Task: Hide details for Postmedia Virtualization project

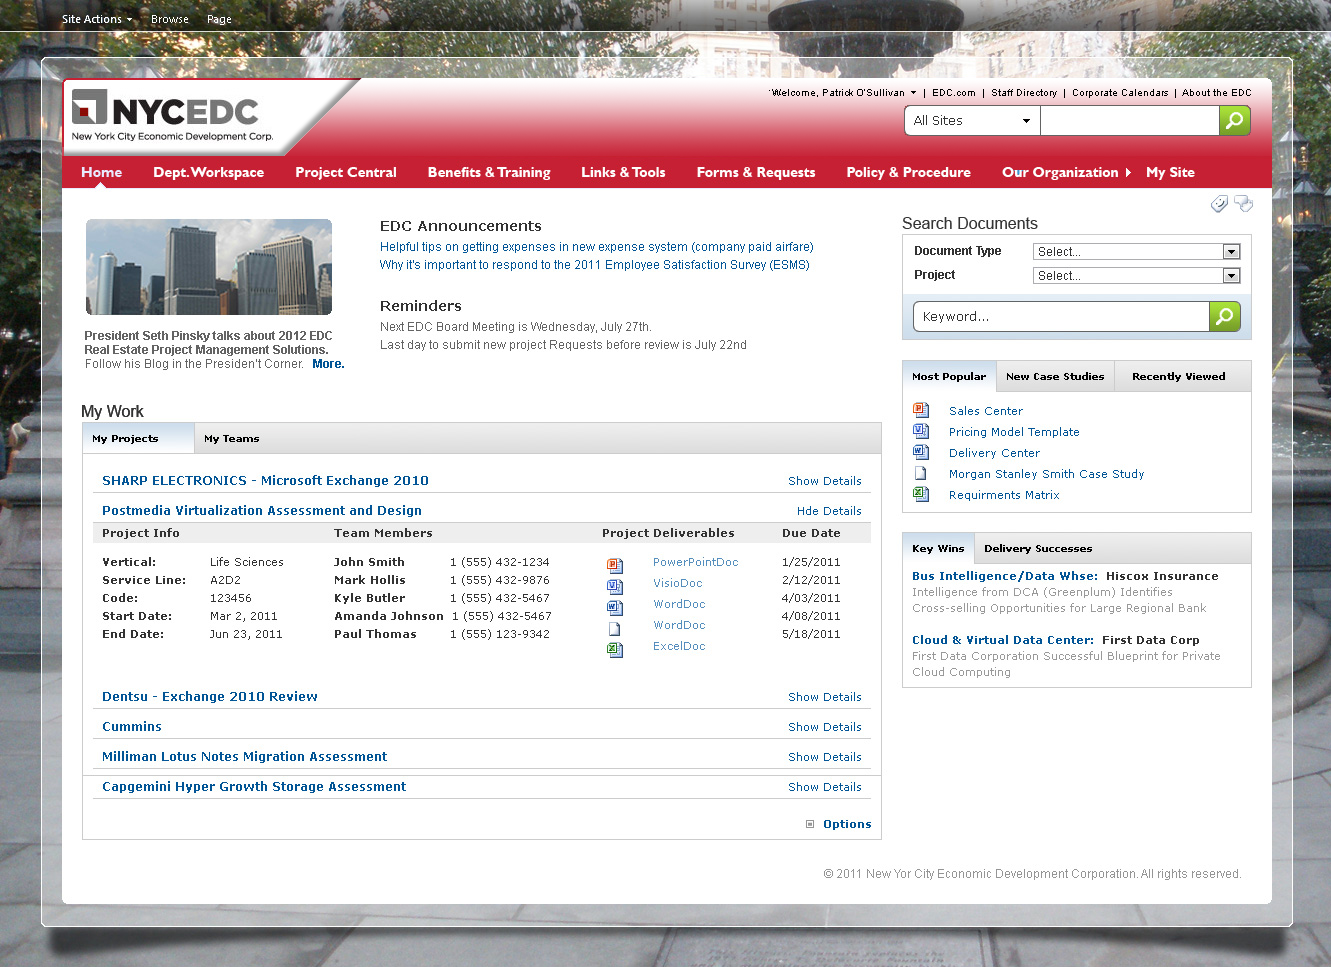Action: pyautogui.click(x=829, y=511)
